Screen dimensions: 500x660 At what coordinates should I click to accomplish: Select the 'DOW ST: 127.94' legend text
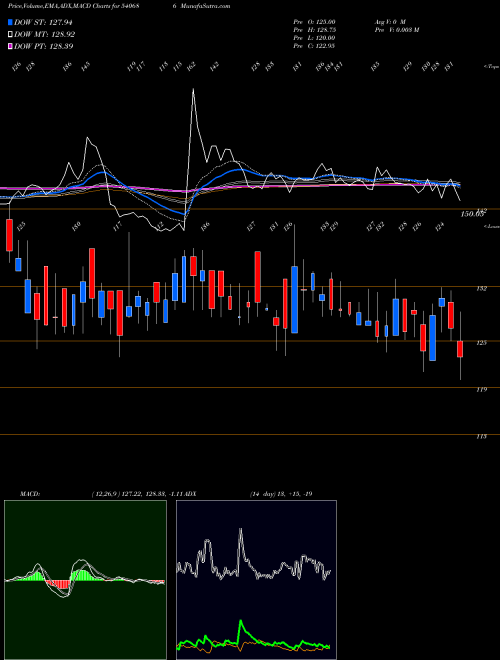pos(43,22)
